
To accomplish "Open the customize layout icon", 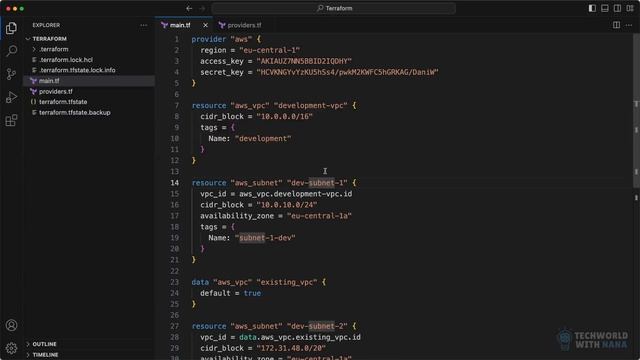I will pos(630,8).
